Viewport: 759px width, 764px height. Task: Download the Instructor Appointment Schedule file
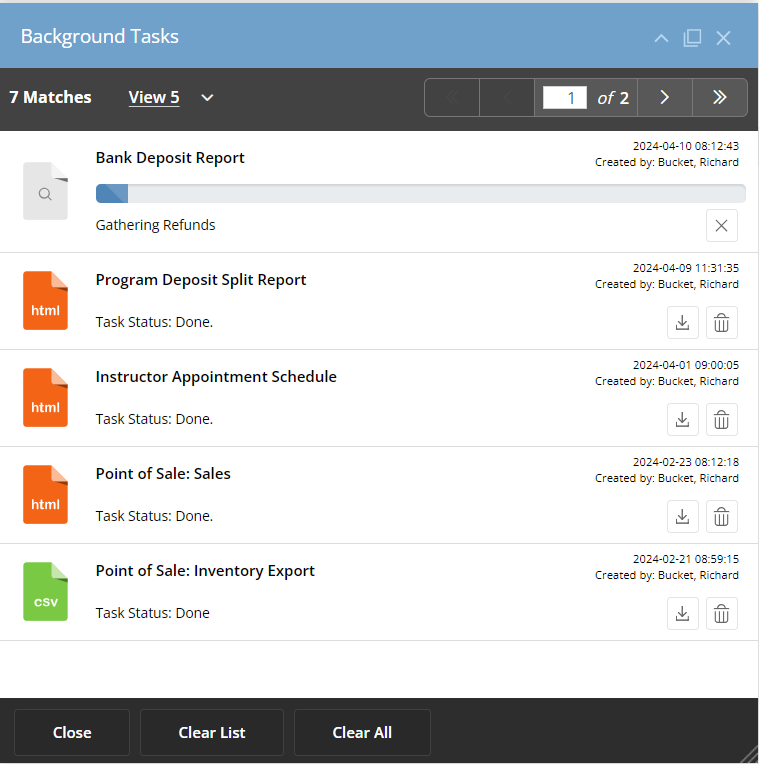[682, 420]
